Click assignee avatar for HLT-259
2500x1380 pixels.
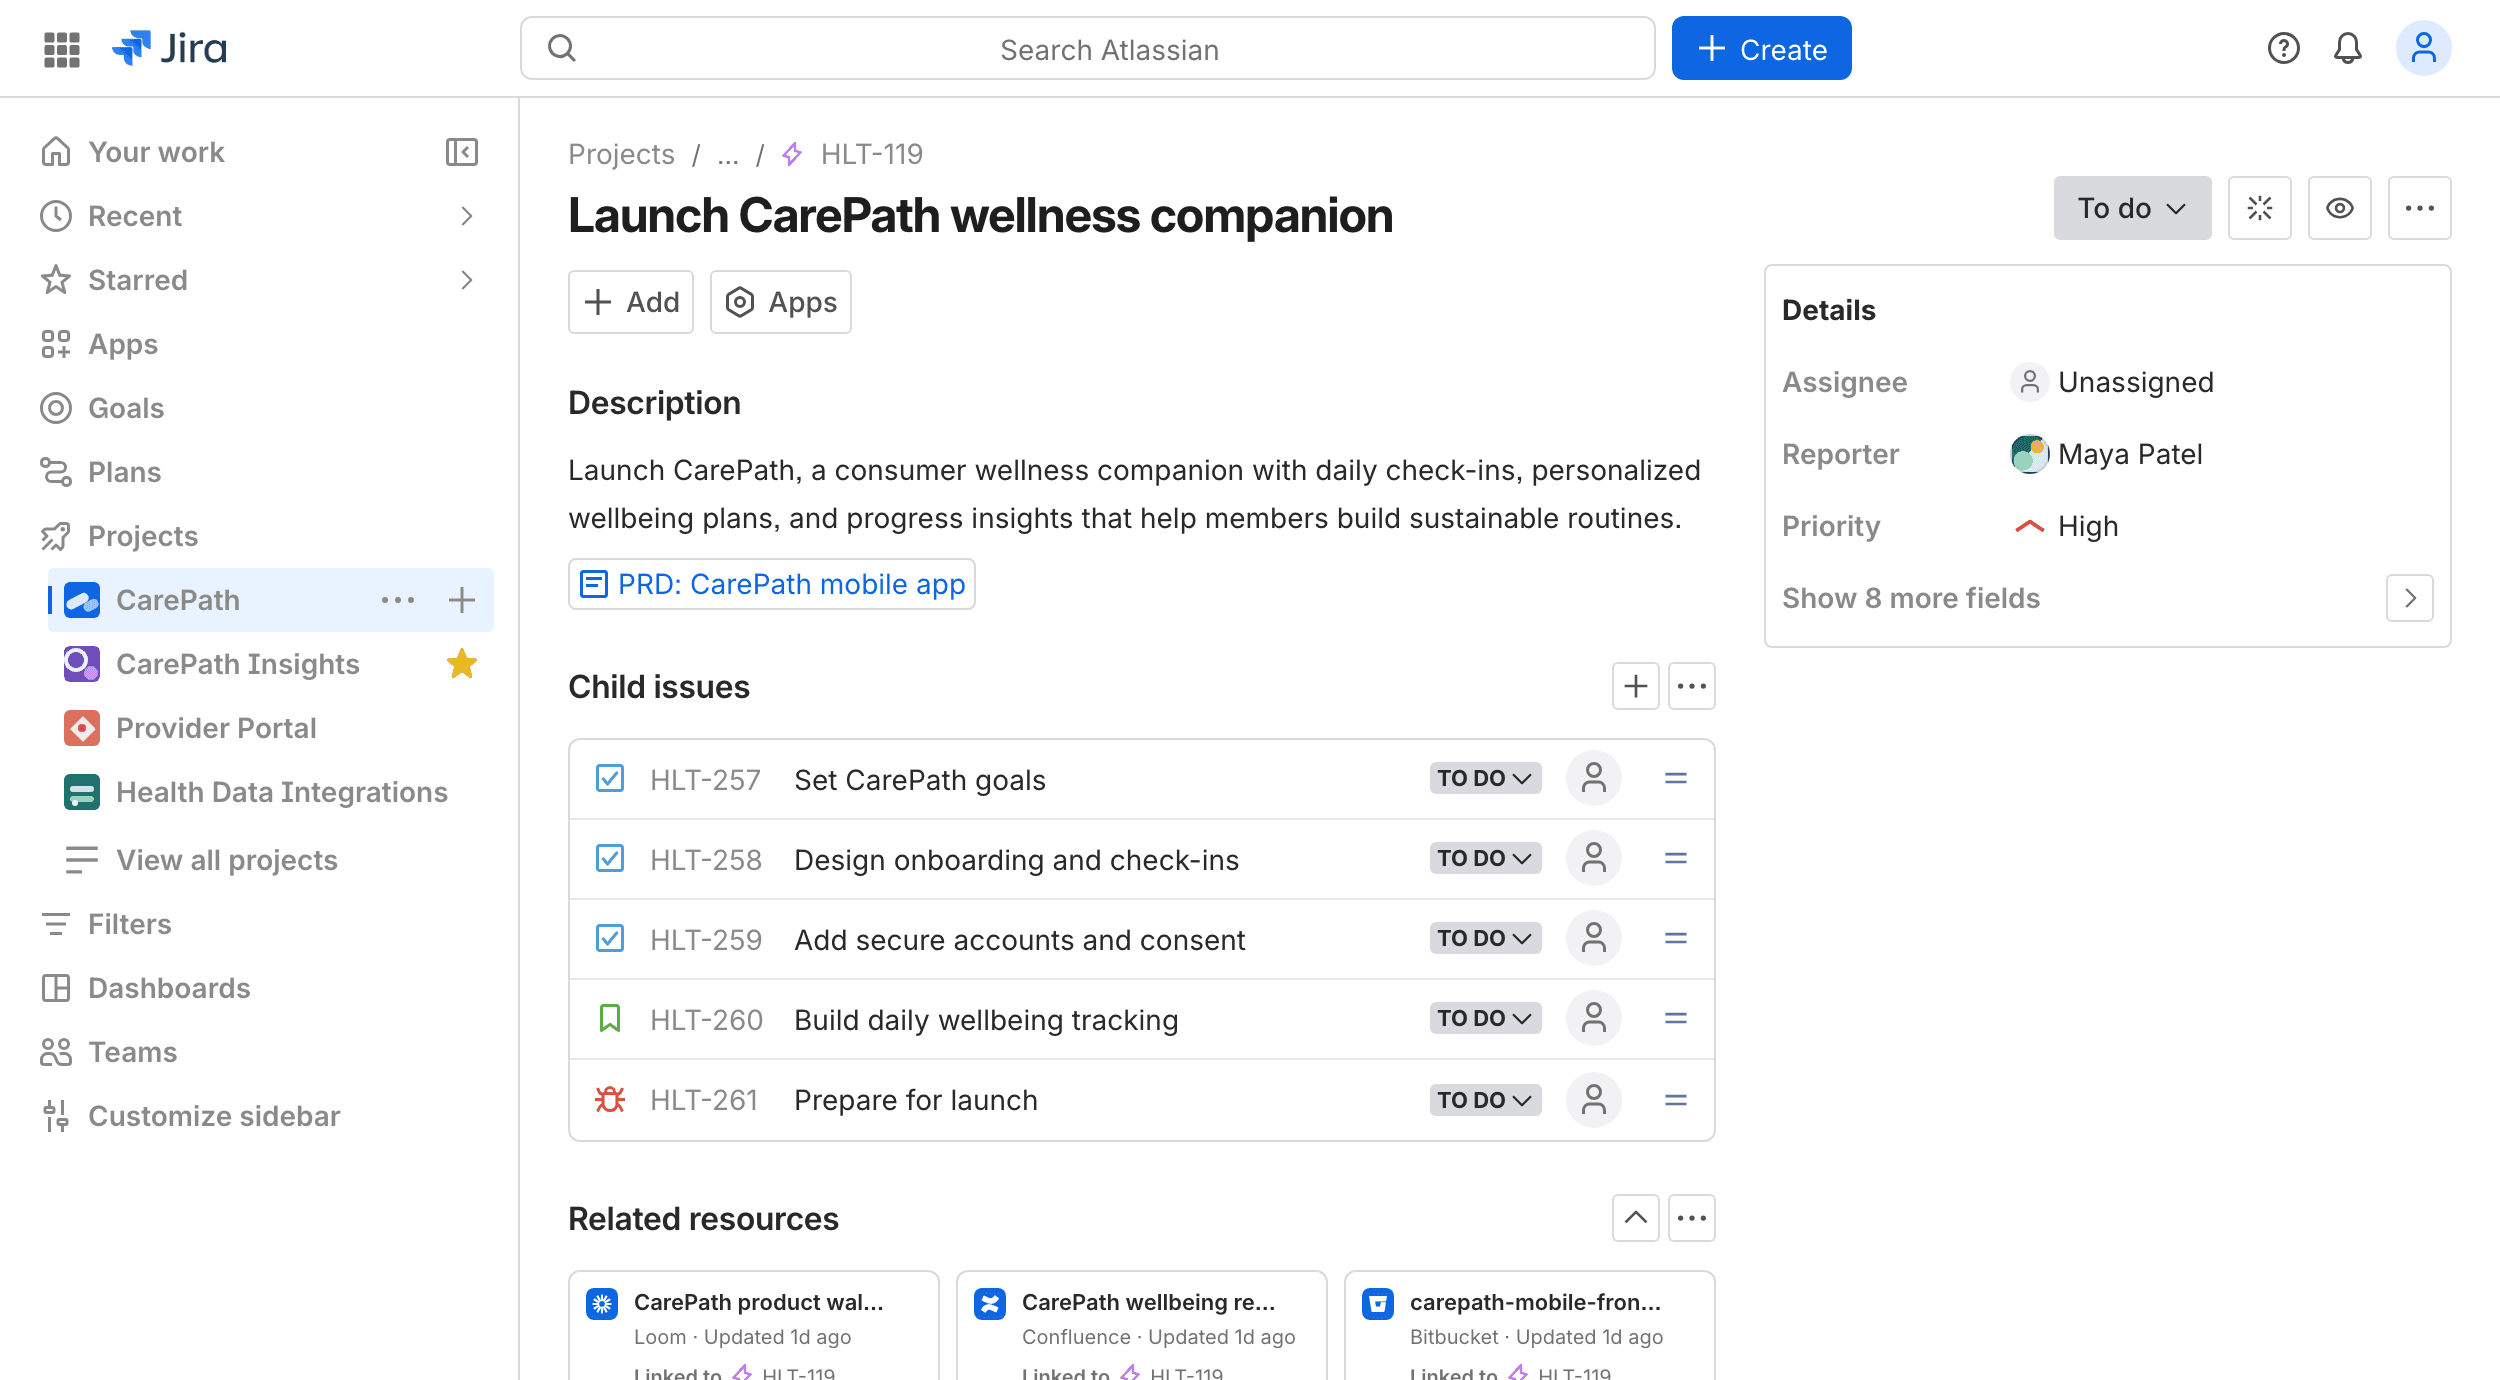click(x=1593, y=938)
